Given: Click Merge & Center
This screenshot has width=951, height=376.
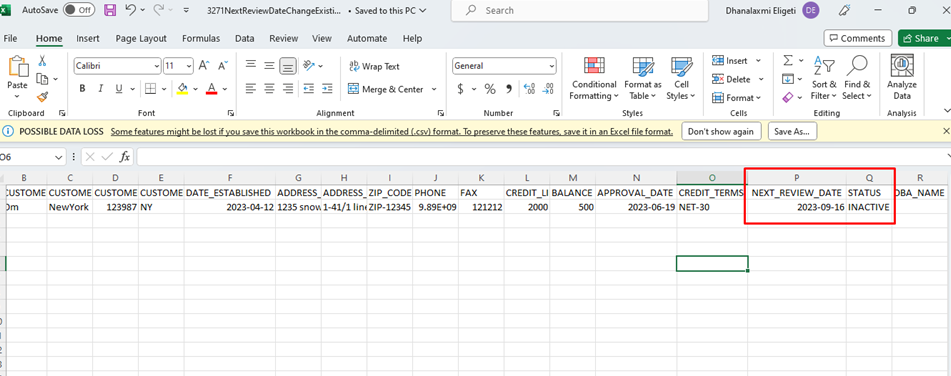Looking at the screenshot, I should pyautogui.click(x=386, y=89).
